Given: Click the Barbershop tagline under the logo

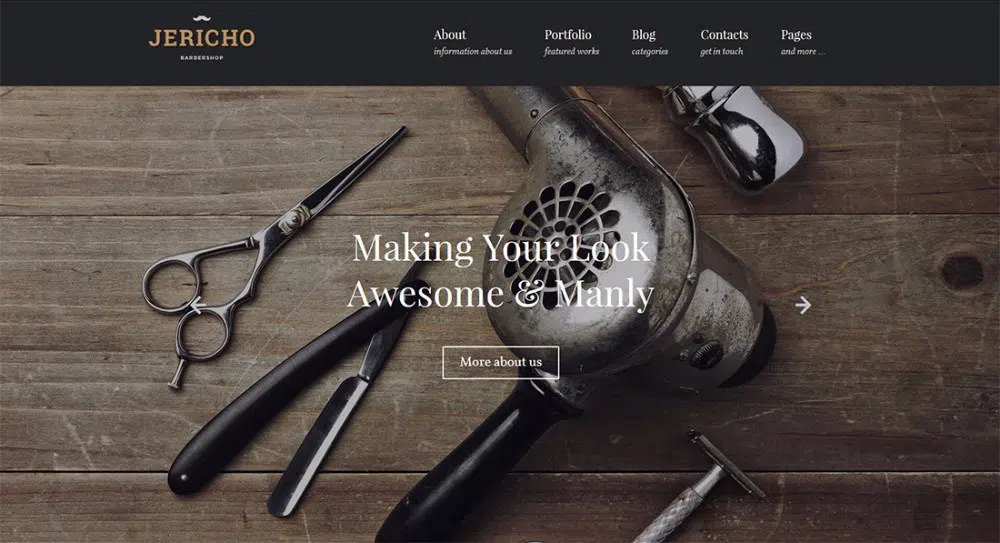Looking at the screenshot, I should [x=202, y=58].
